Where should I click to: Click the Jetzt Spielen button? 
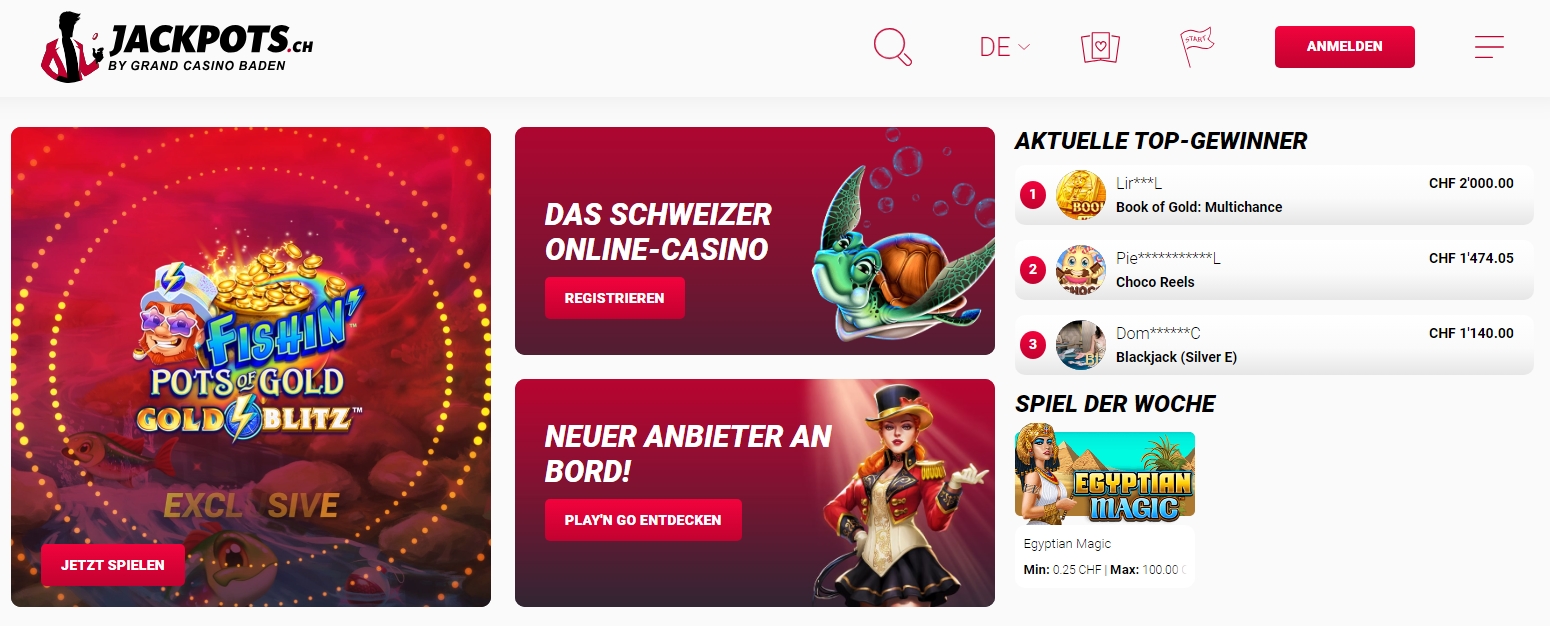[x=113, y=565]
